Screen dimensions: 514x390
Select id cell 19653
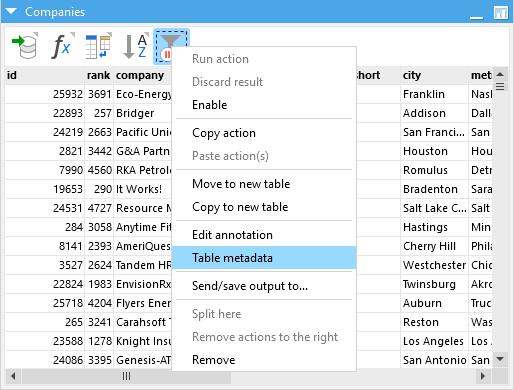(x=44, y=189)
